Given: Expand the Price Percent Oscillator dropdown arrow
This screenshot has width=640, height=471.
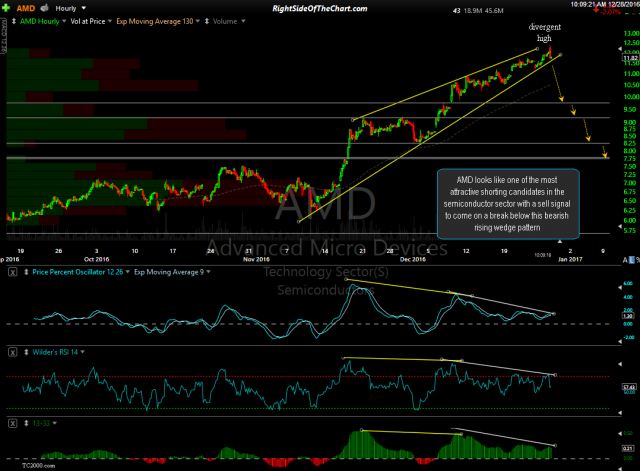Looking at the screenshot, I should (128, 272).
